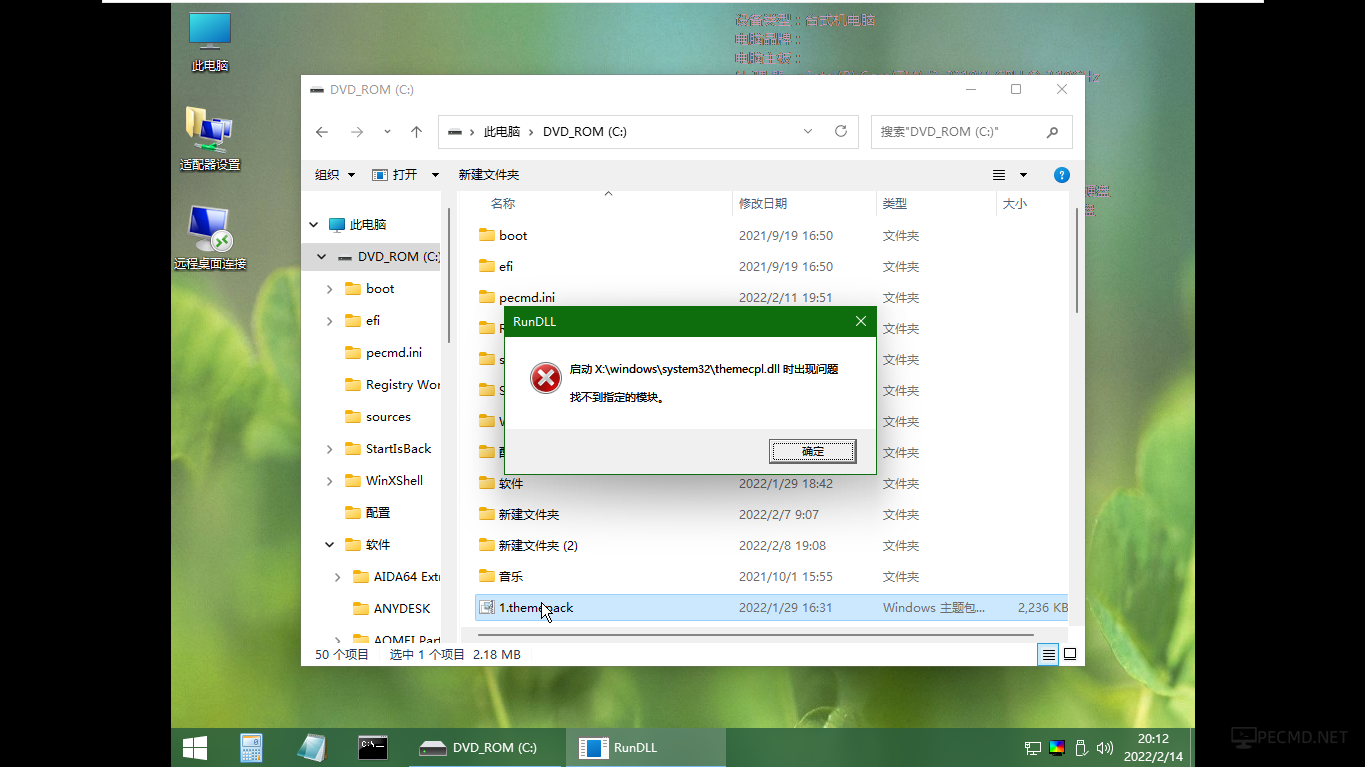1365x767 pixels.
Task: Click the search DVD_ROM (C:) field
Action: click(972, 132)
